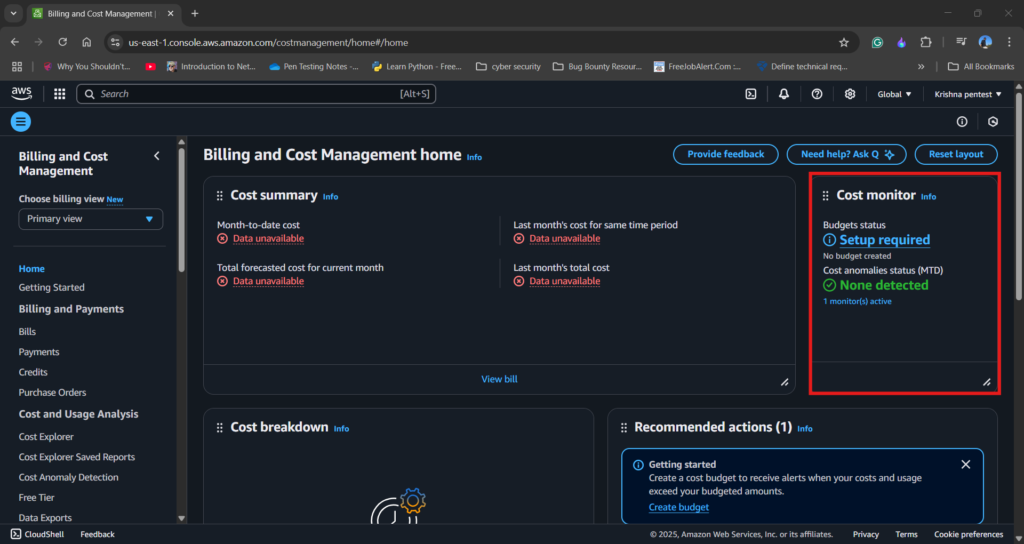Open the clock-style icon at far right

point(993,121)
